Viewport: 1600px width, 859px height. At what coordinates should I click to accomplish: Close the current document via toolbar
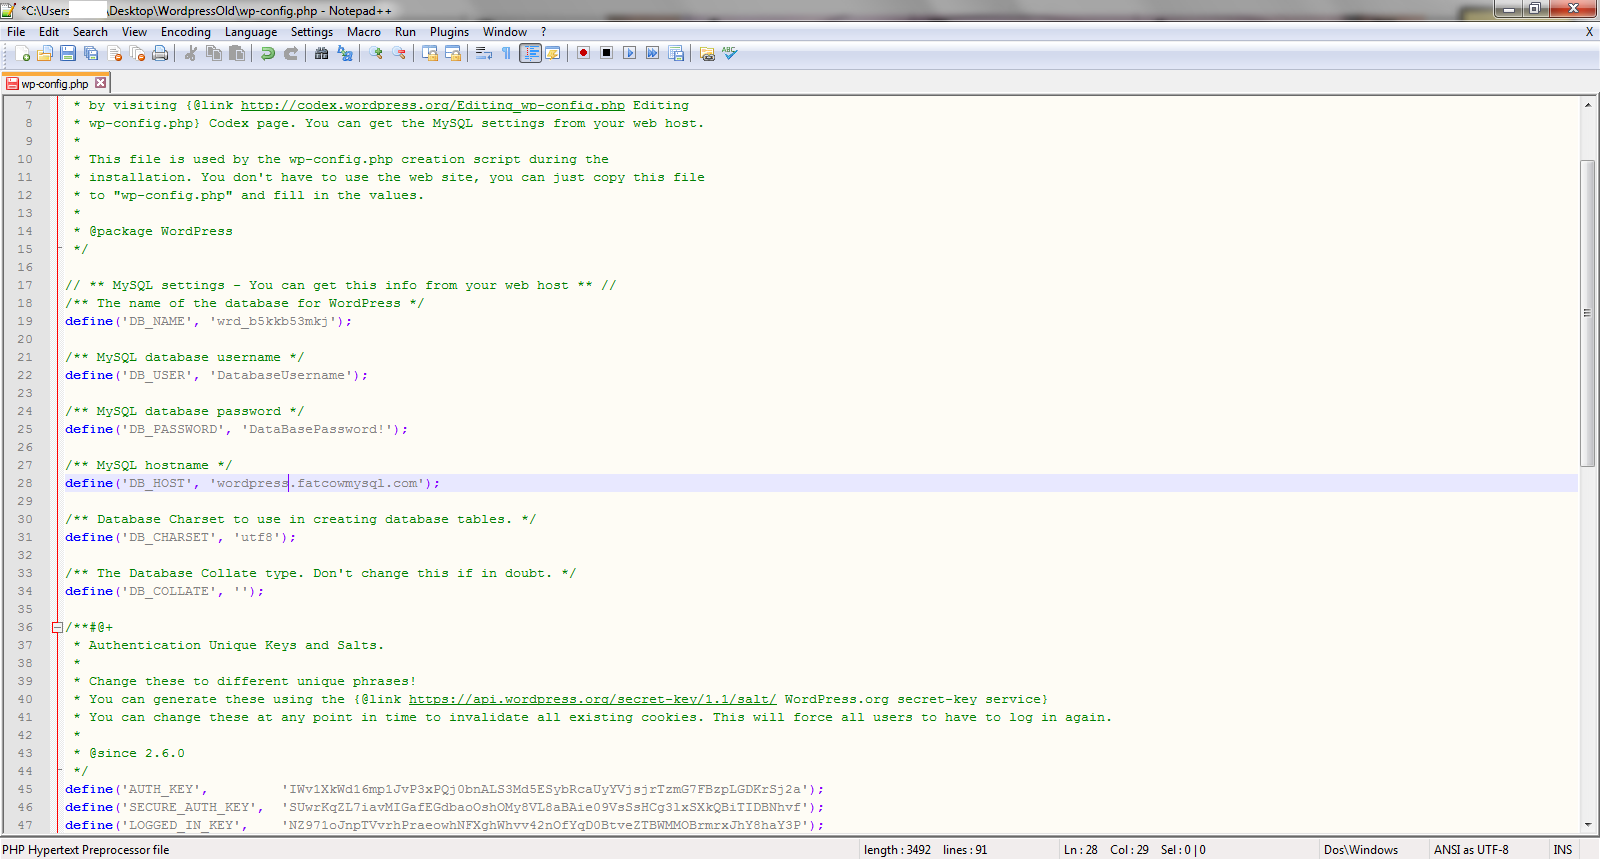[114, 53]
